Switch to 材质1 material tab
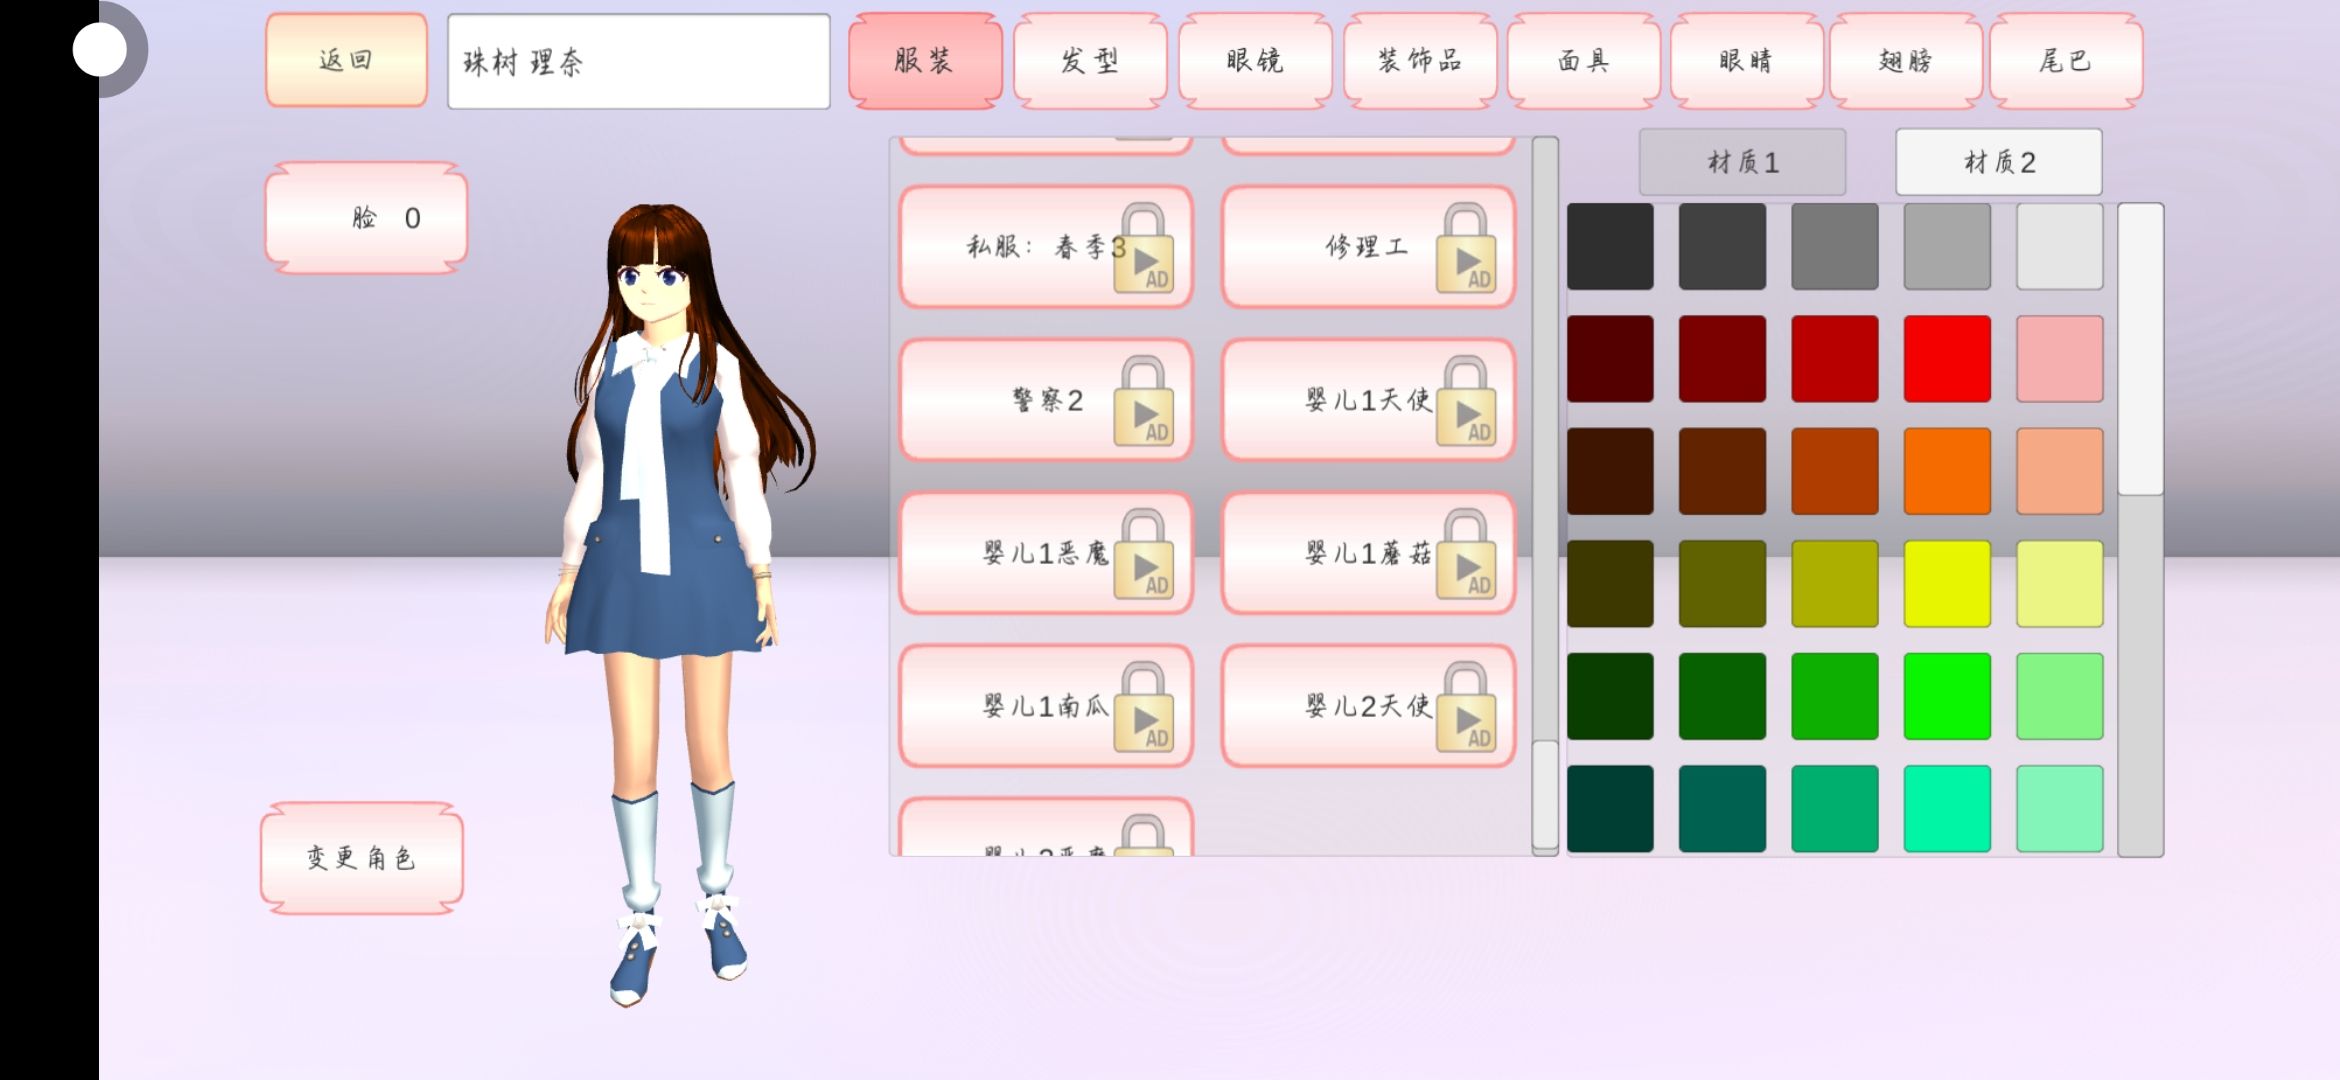Image resolution: width=2340 pixels, height=1080 pixels. [1742, 162]
